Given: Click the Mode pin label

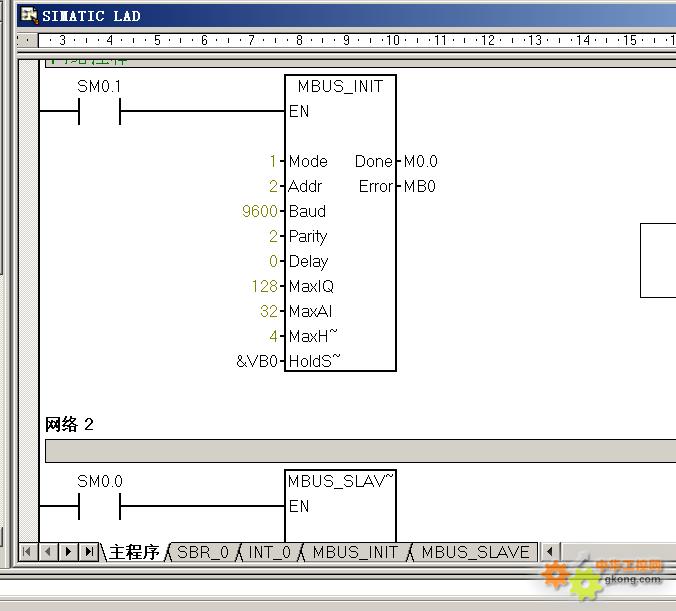Looking at the screenshot, I should point(308,161).
